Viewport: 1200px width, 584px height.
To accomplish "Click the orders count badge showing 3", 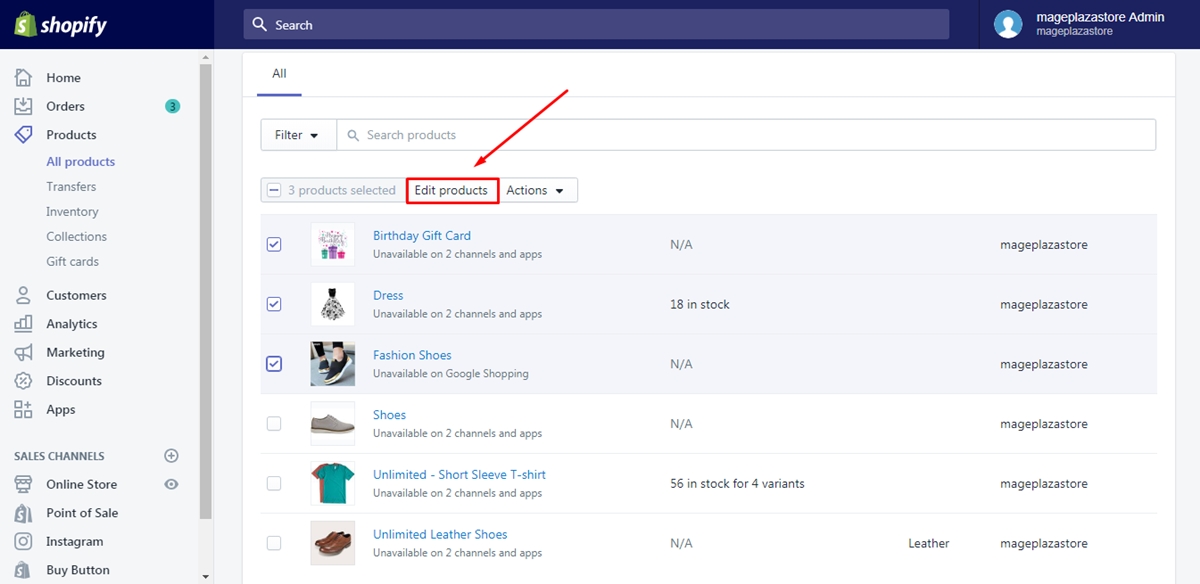I will [x=172, y=106].
